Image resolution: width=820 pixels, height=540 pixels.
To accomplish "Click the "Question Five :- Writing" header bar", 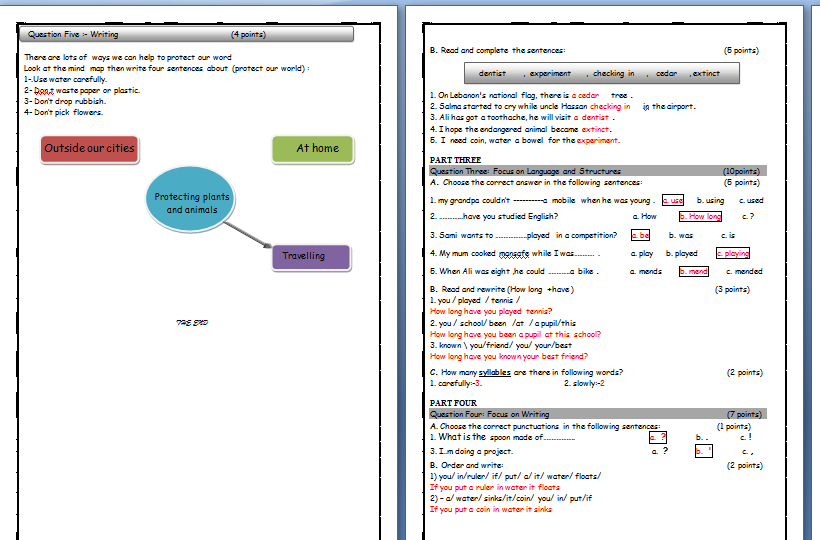I will tap(187, 35).
